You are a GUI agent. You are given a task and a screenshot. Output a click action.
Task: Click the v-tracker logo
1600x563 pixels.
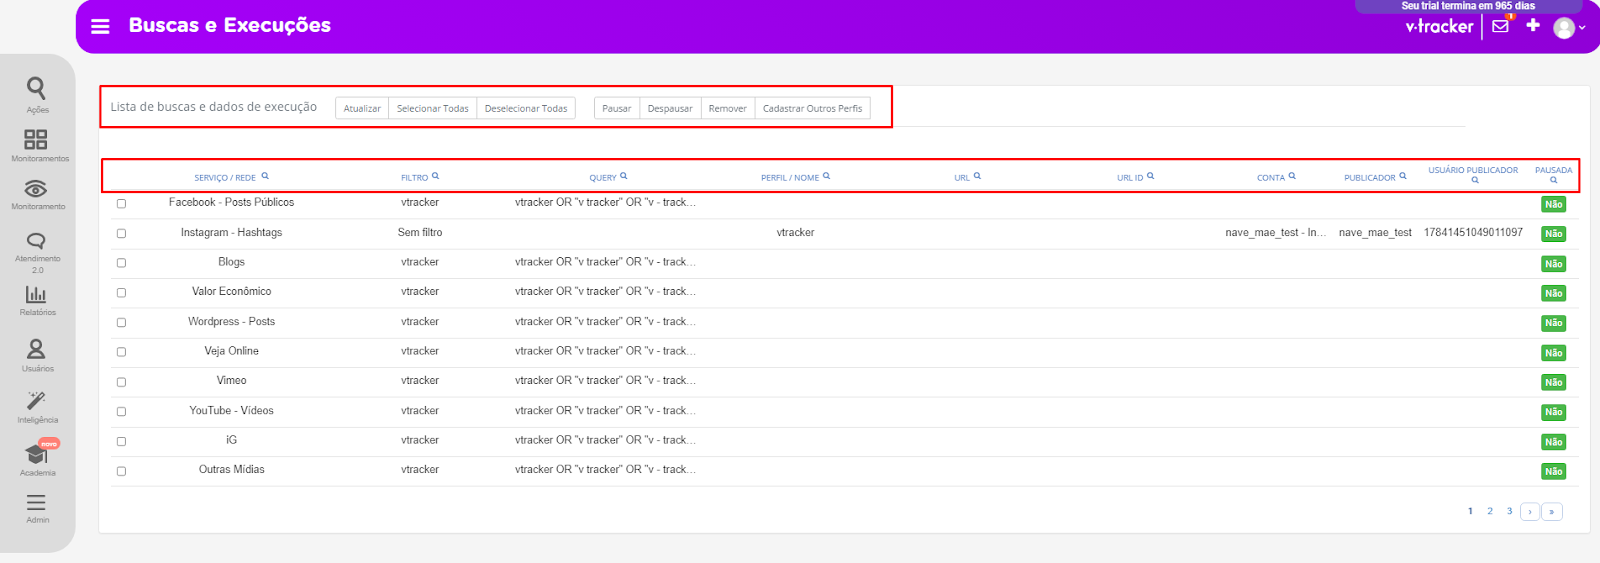coord(1439,27)
